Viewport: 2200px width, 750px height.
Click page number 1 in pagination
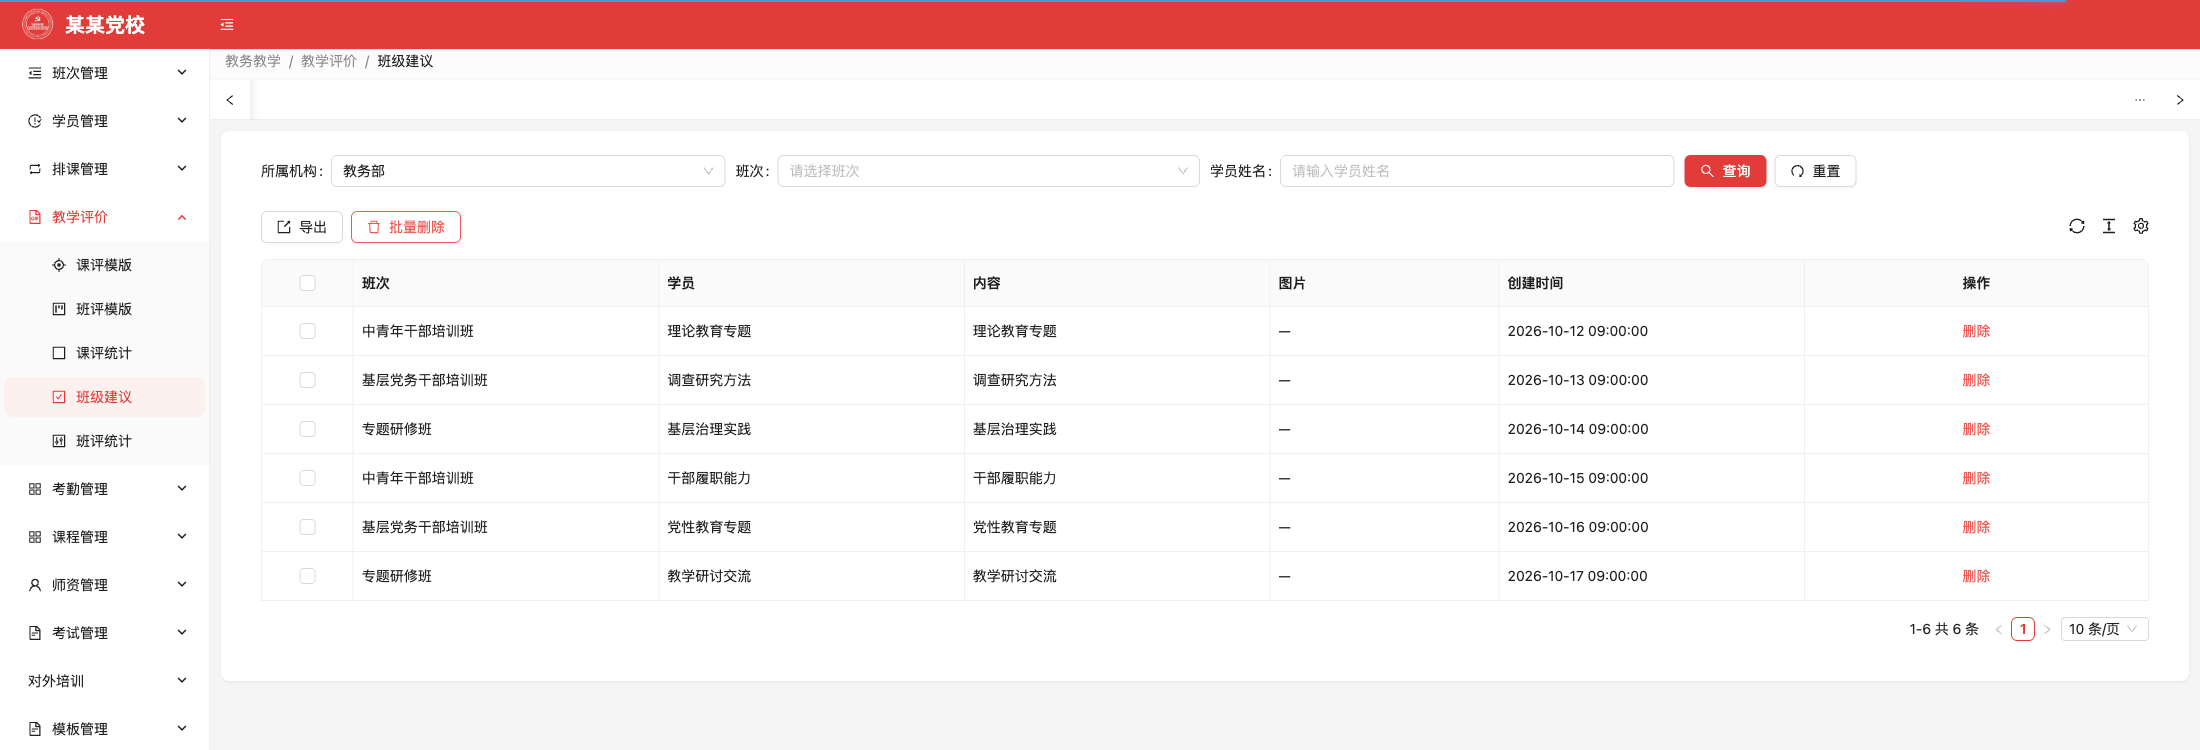2023,629
